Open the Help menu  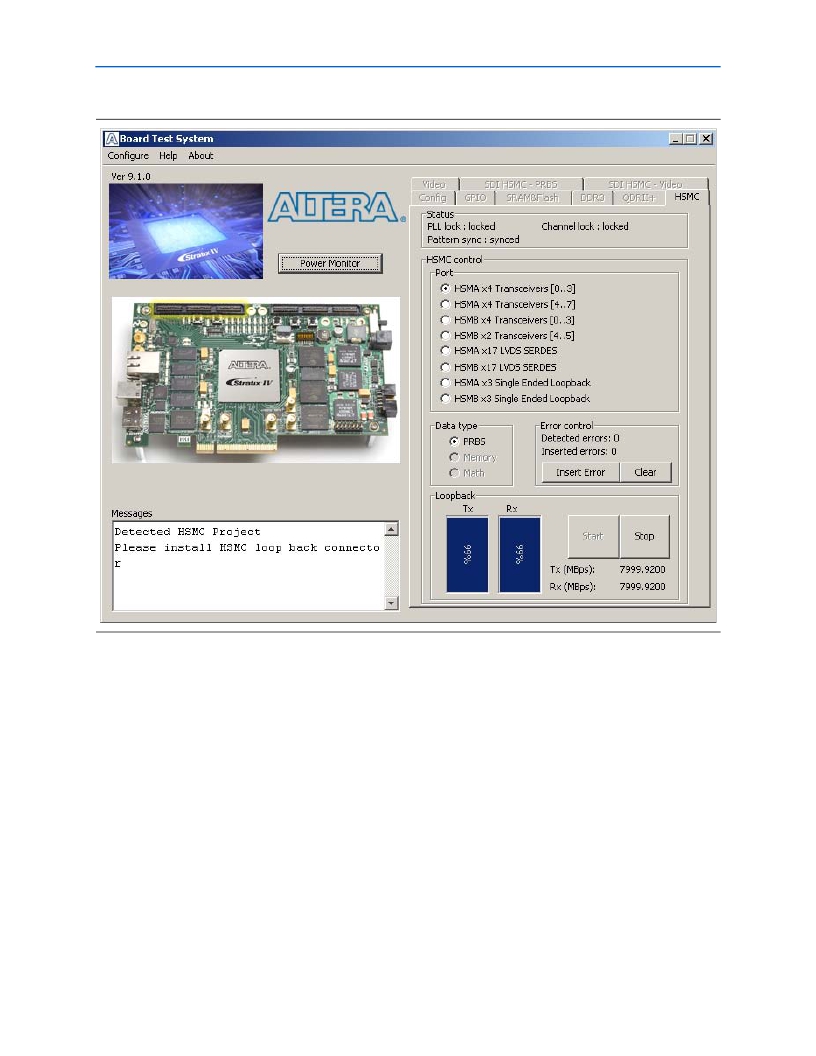168,156
